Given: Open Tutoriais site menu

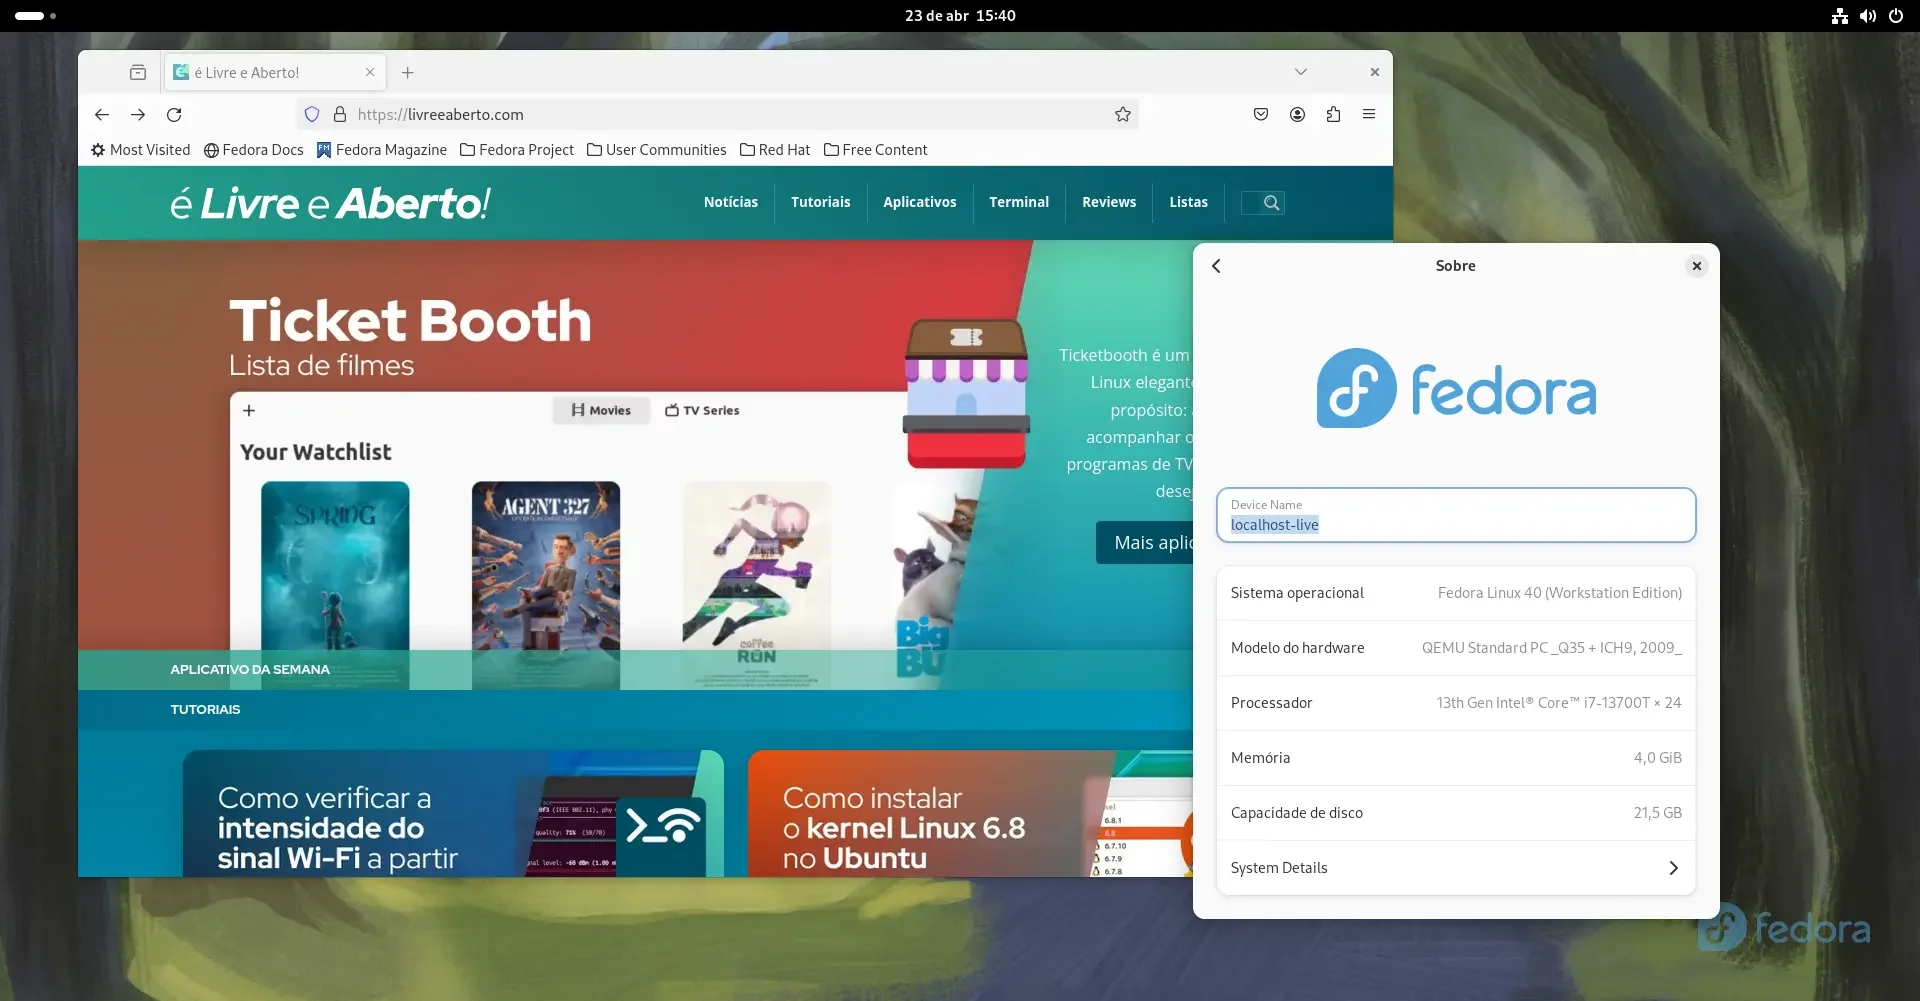Looking at the screenshot, I should pyautogui.click(x=821, y=202).
